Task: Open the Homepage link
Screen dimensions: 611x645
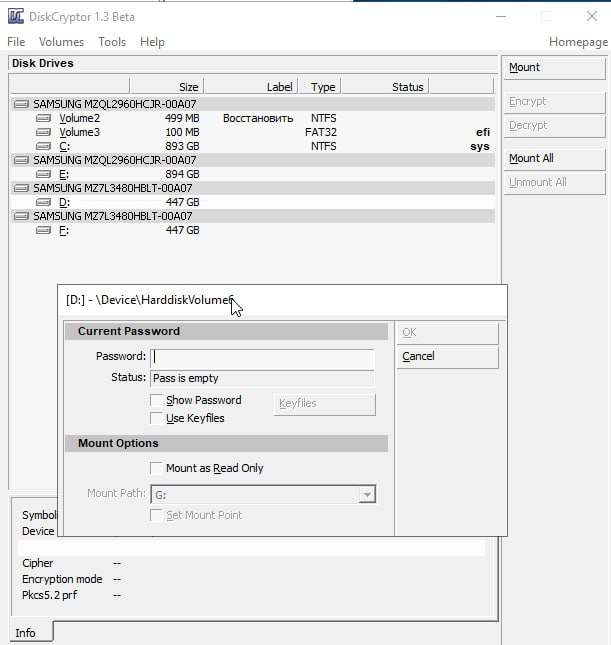Action: pyautogui.click(x=577, y=42)
